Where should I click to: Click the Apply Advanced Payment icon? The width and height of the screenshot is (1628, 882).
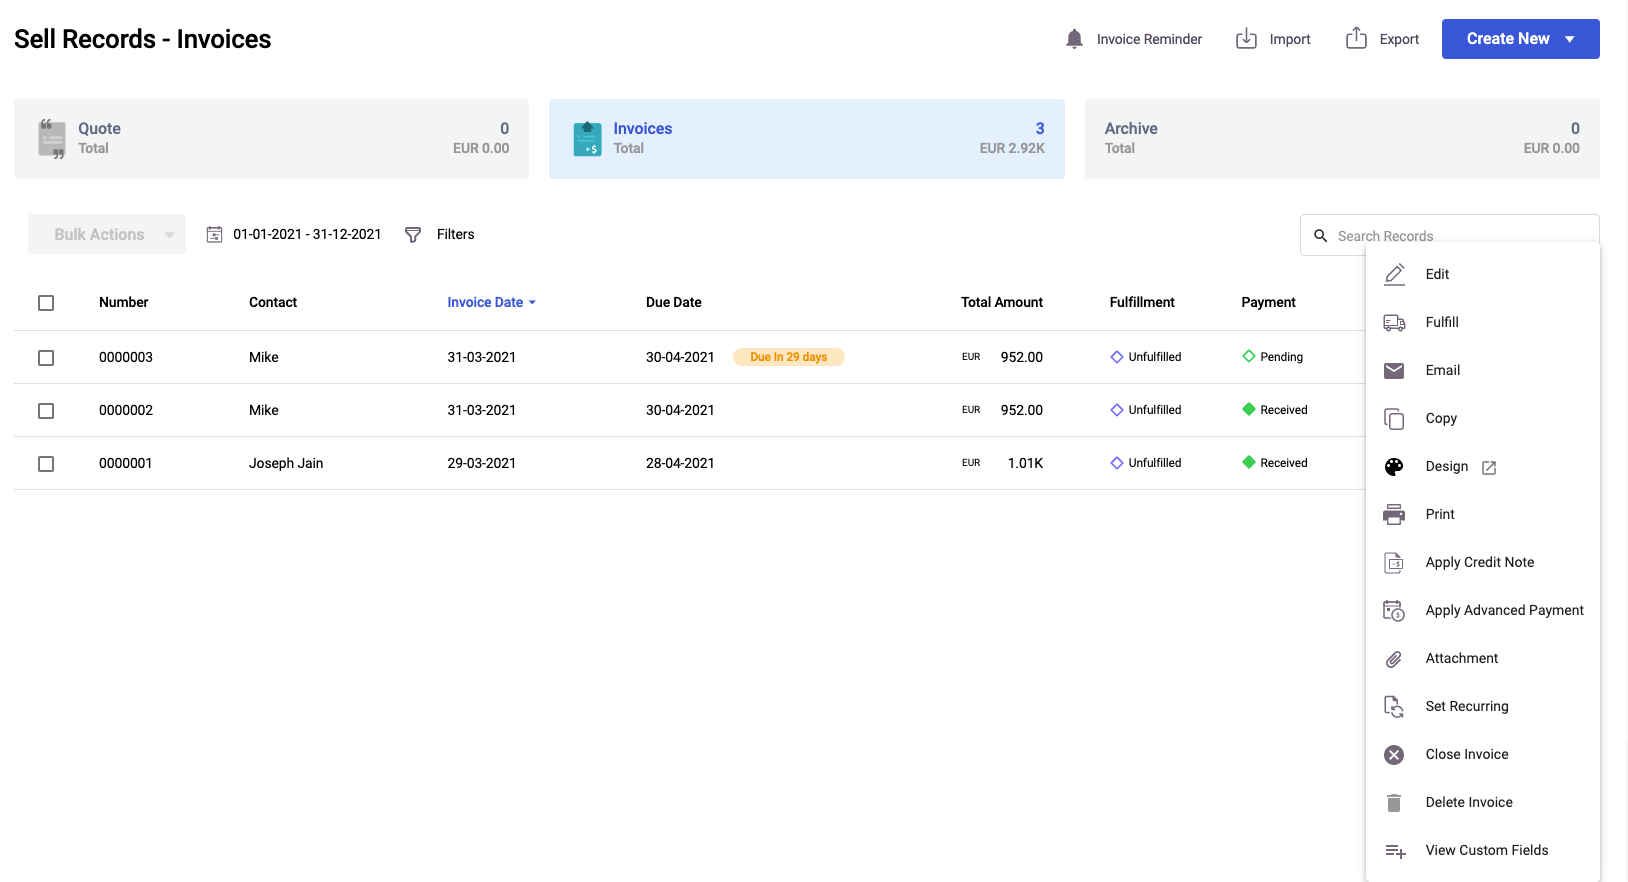(1394, 610)
